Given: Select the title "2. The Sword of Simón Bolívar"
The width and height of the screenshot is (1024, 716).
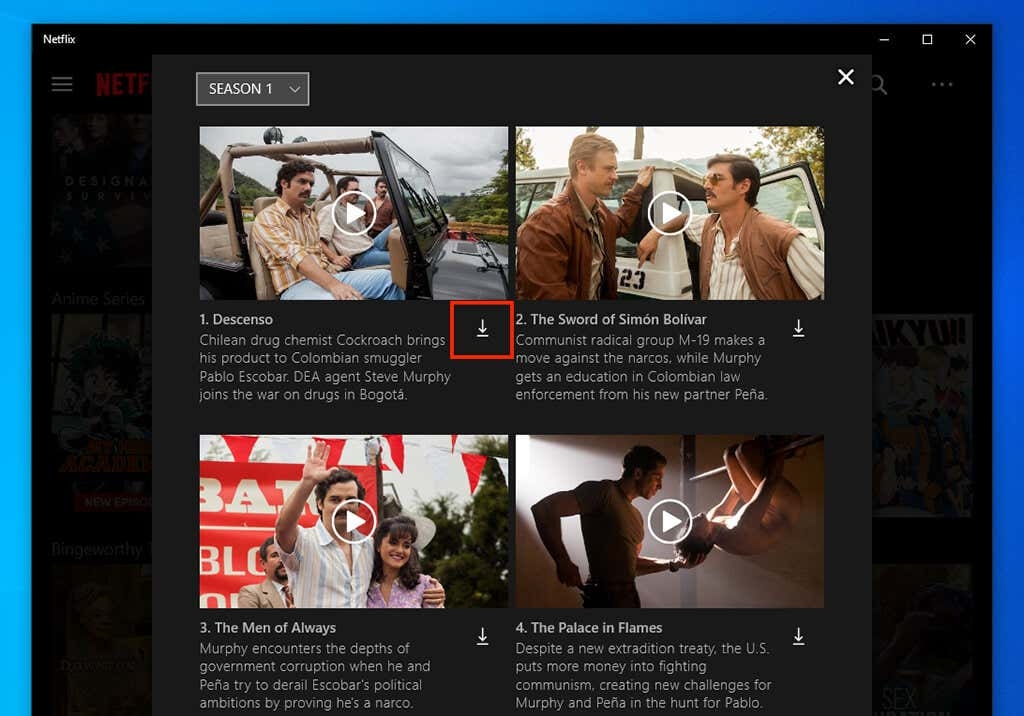Looking at the screenshot, I should 611,319.
